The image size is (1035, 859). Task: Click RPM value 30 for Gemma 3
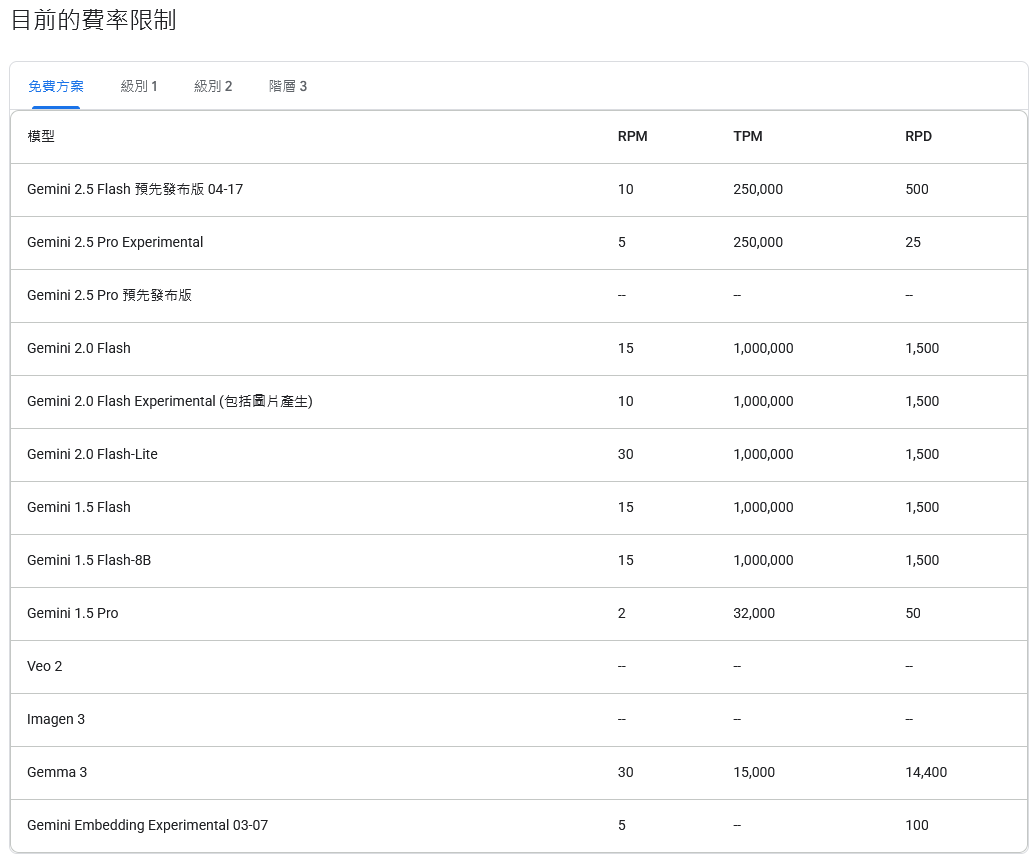[626, 773]
